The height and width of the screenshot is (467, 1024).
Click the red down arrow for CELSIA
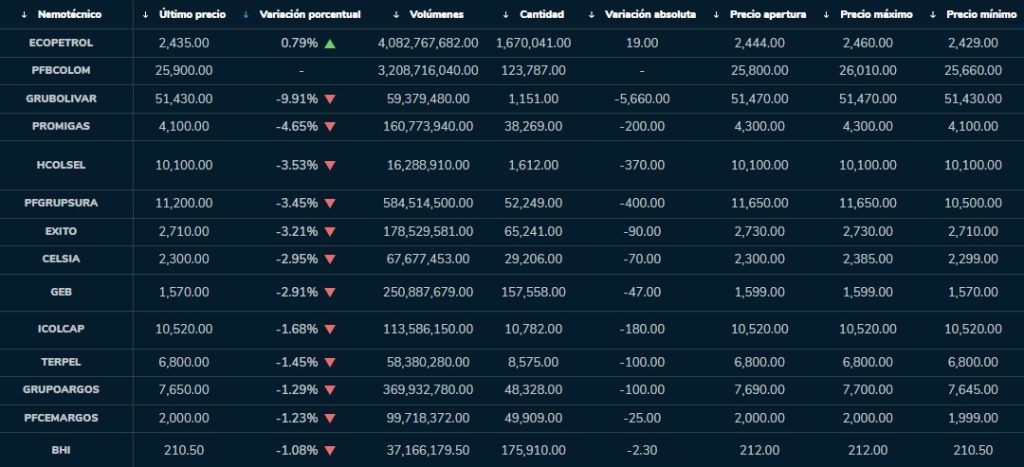pos(330,259)
